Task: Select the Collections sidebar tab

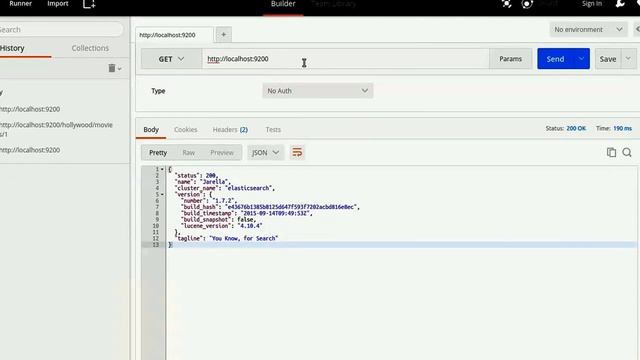Action: click(90, 48)
